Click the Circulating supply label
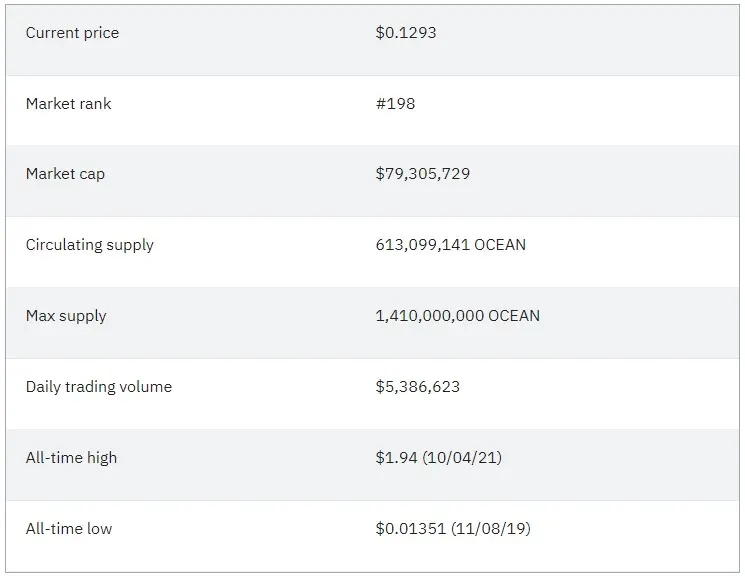 coord(90,245)
